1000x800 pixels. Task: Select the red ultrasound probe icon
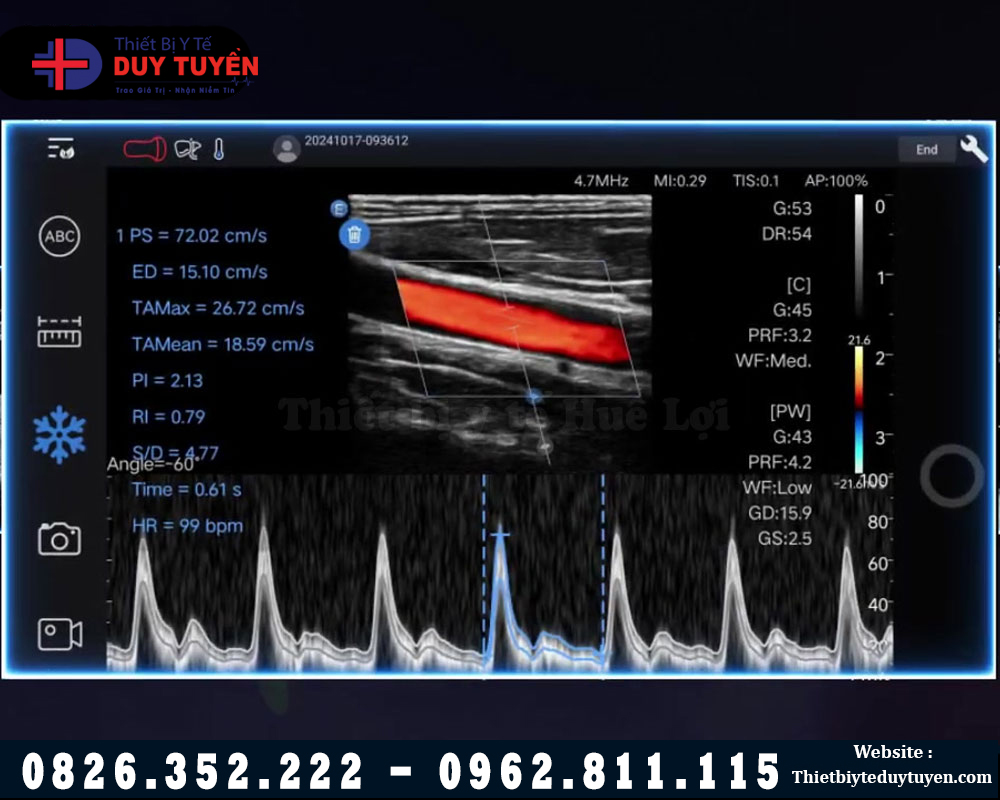pyautogui.click(x=144, y=150)
